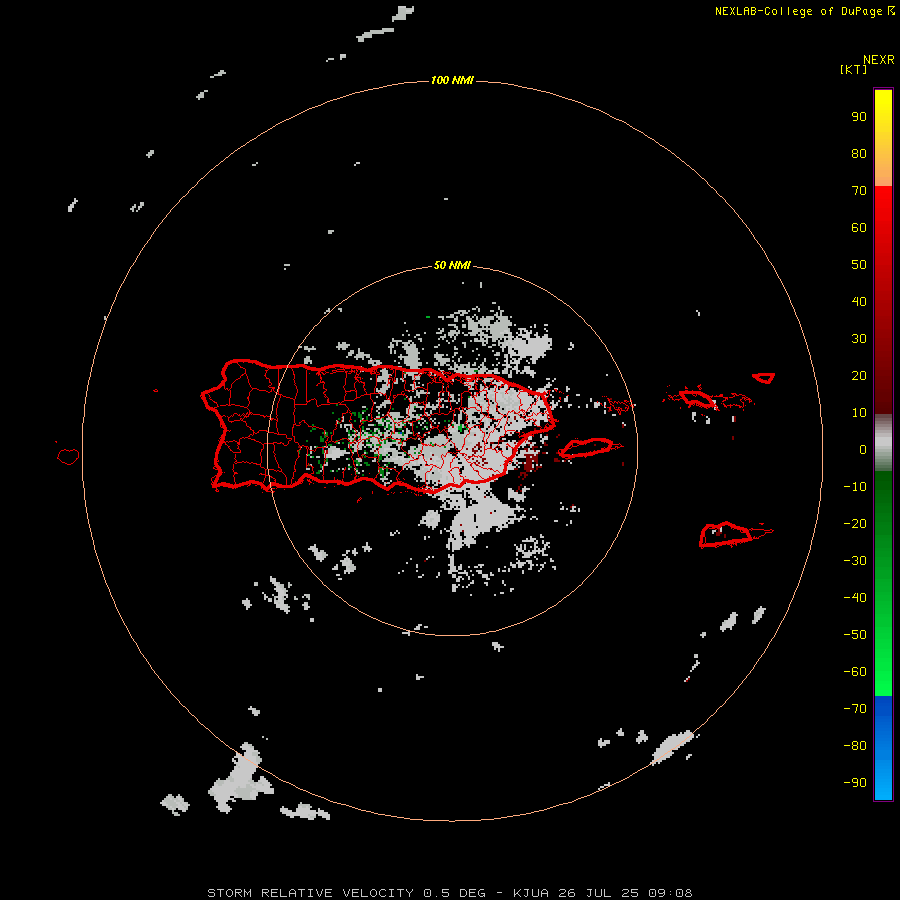Viewport: 900px width, 900px height.
Task: Click the -80 scale label
Action: (x=855, y=746)
